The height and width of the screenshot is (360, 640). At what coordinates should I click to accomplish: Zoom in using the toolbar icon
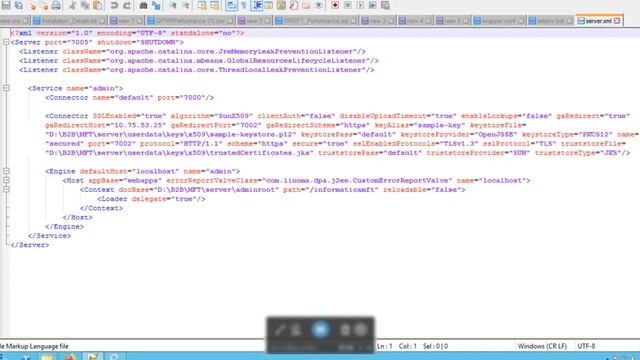point(173,5)
